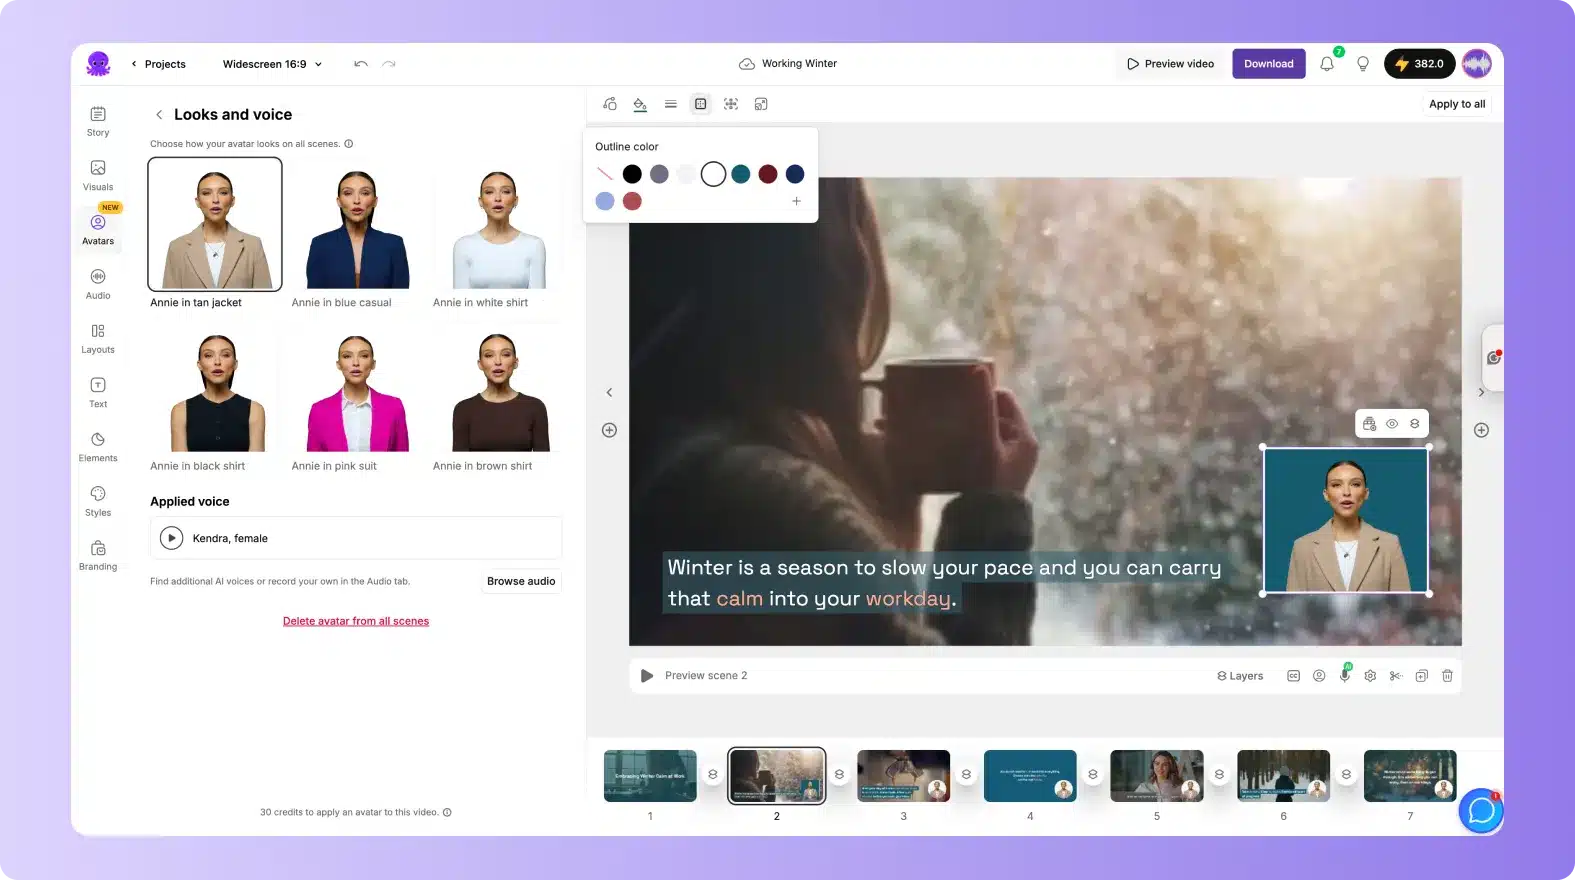
Task: Click Browse audio button
Action: pyautogui.click(x=521, y=581)
